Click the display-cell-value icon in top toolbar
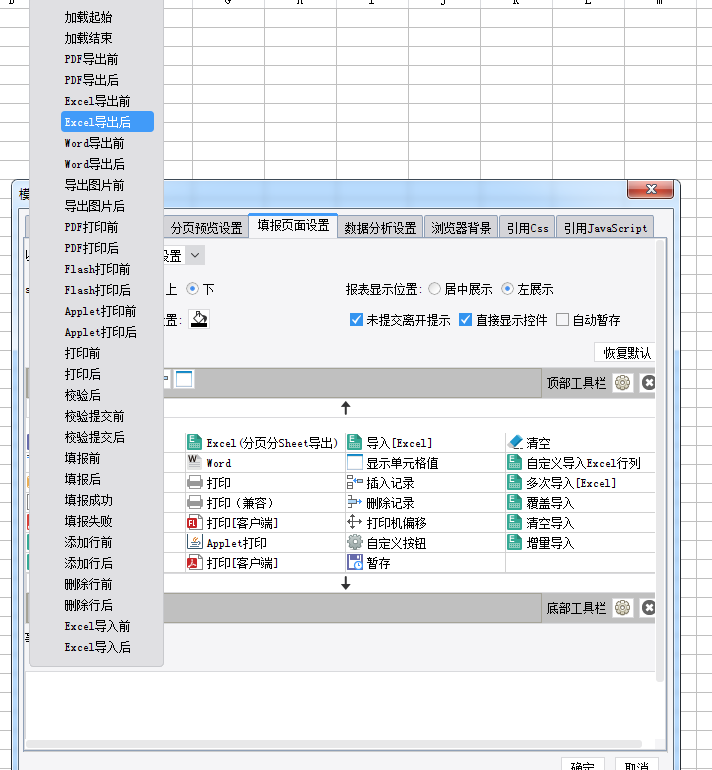Image resolution: width=712 pixels, height=770 pixels. pos(184,379)
